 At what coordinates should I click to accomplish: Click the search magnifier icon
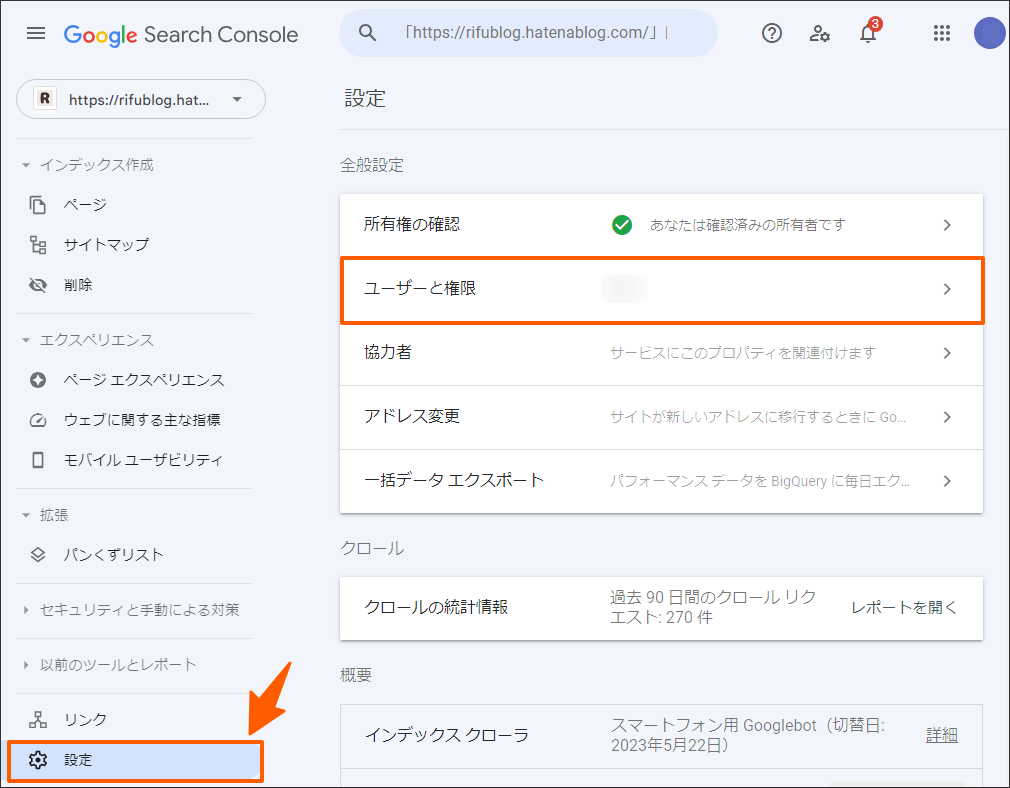[367, 32]
